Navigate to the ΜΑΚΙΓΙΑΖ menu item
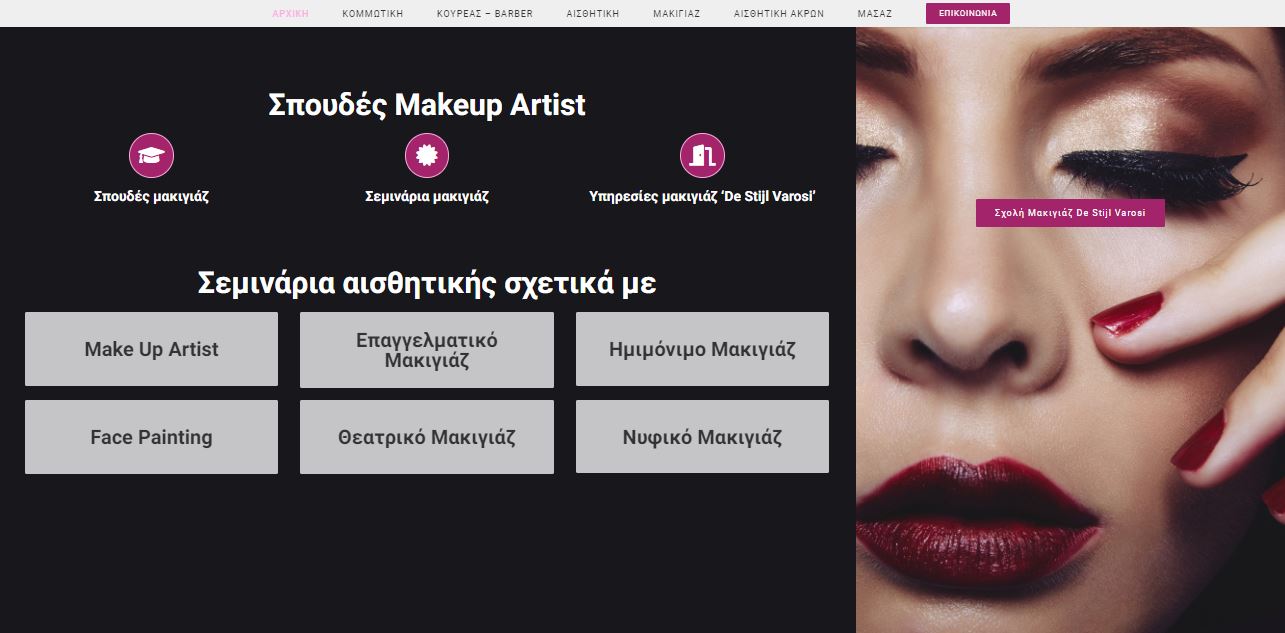 pos(676,14)
